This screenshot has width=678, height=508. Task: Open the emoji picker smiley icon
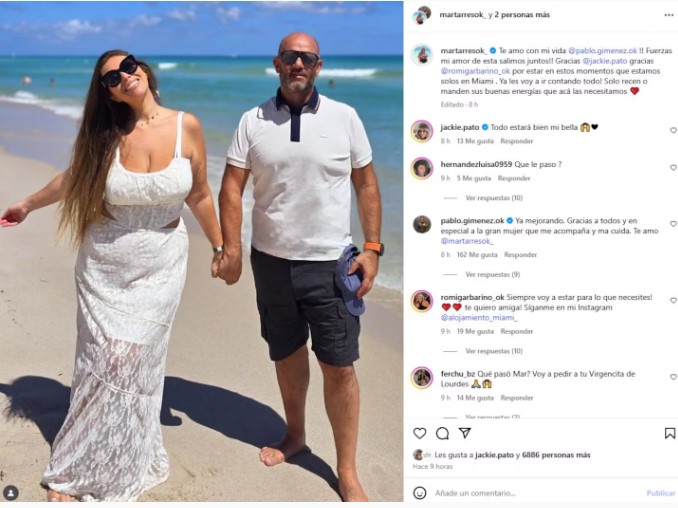419,493
